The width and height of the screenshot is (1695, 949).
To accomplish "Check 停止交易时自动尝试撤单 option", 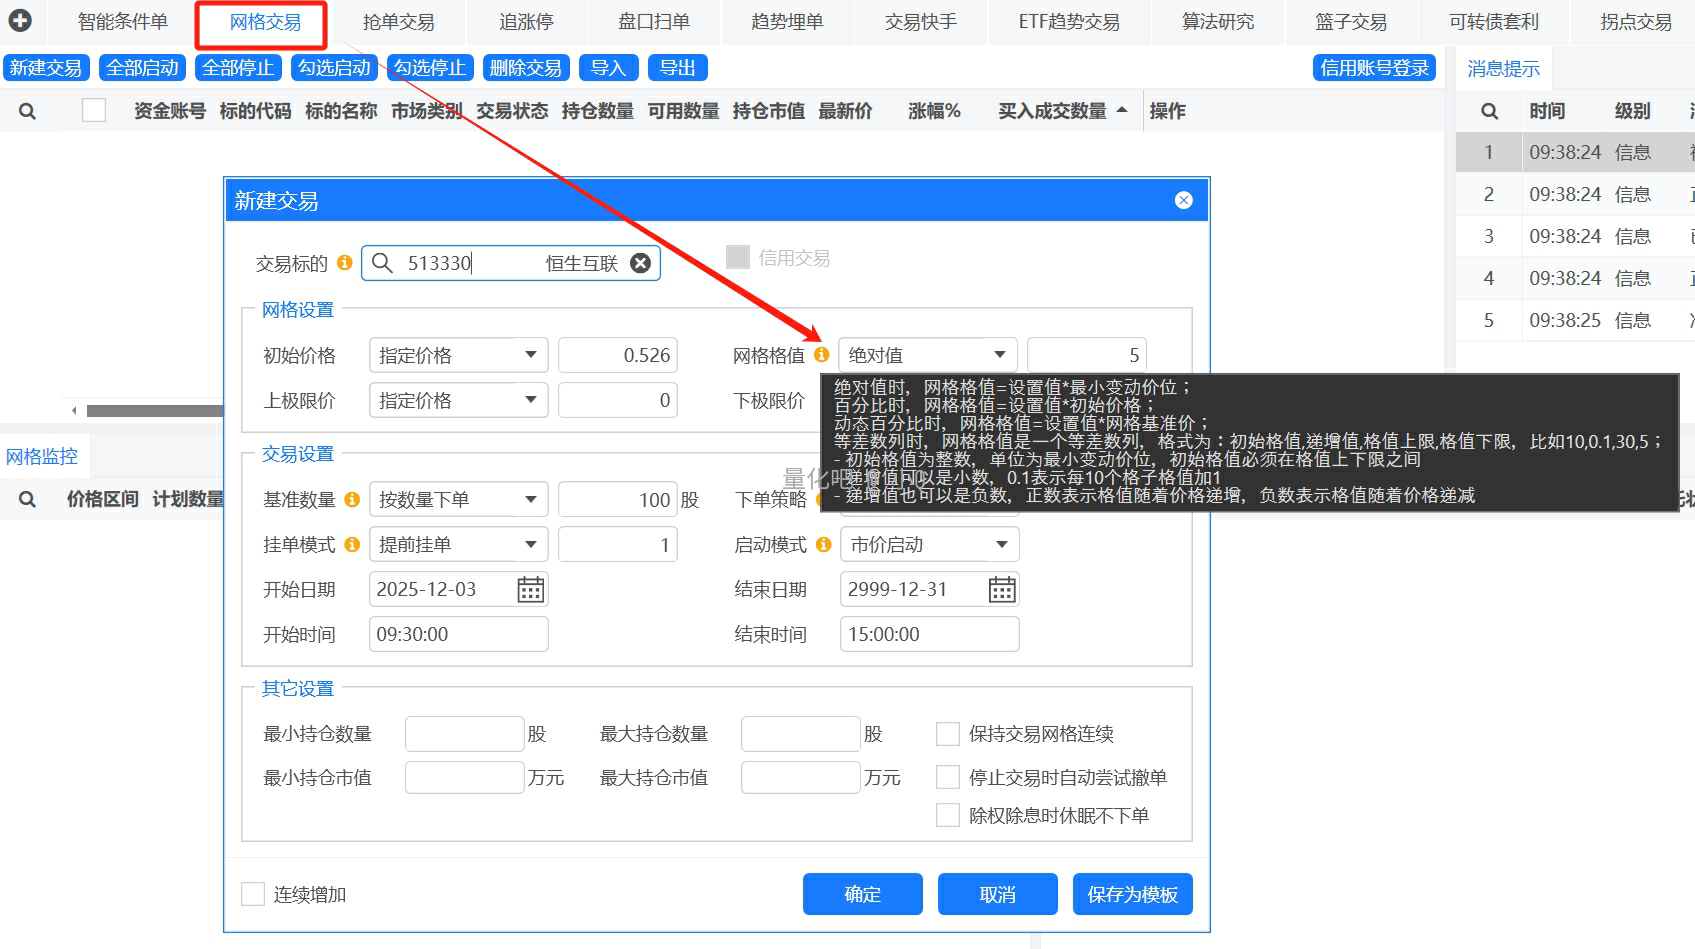I will (x=947, y=777).
